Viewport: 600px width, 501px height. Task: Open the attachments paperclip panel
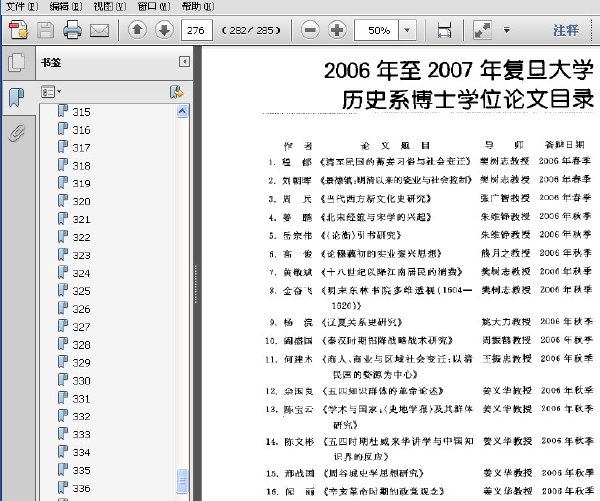click(17, 133)
